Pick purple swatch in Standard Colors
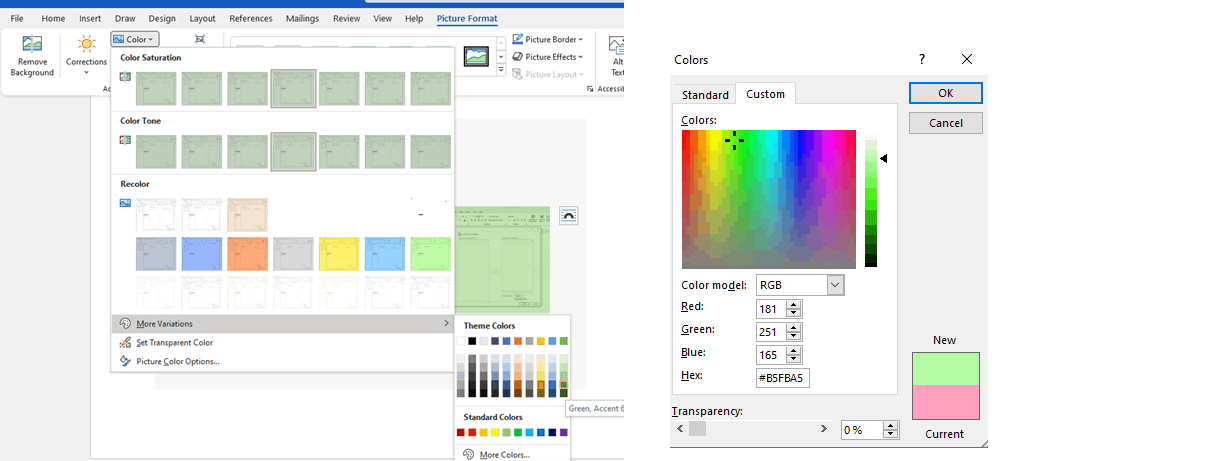This screenshot has width=1228, height=461. [563, 432]
